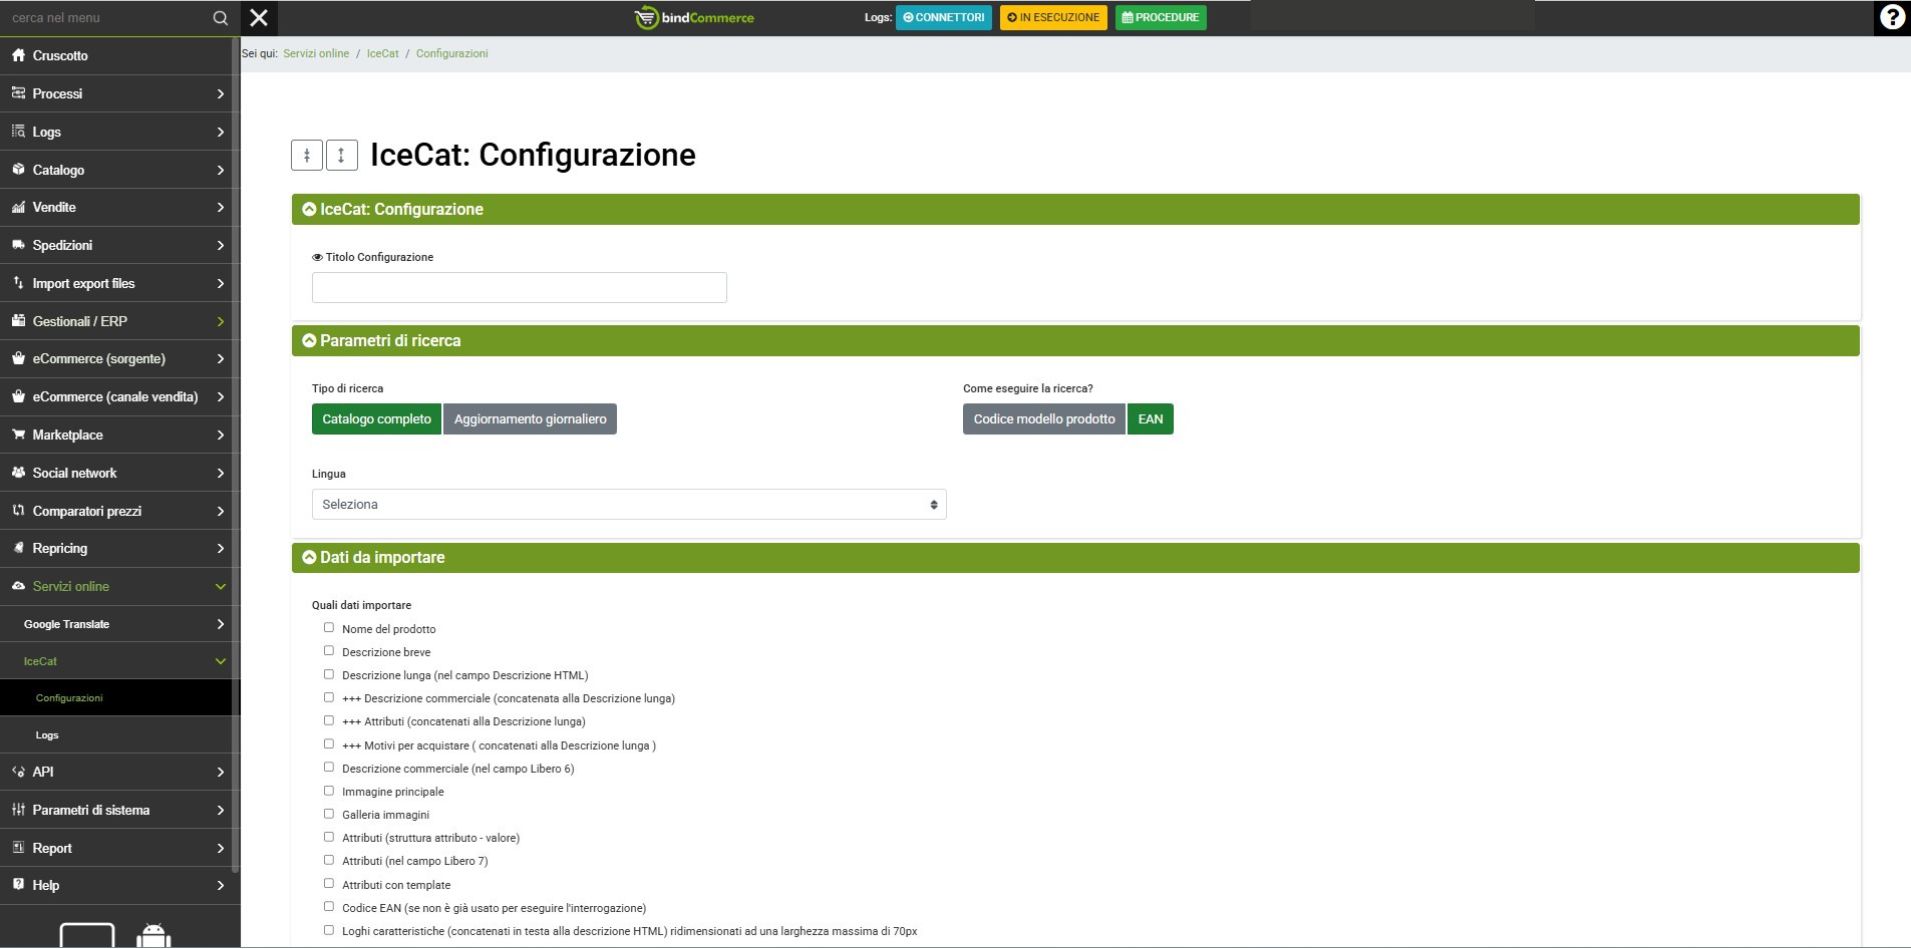Select Logs under the IceCat submenu
1911x949 pixels.
click(x=47, y=735)
